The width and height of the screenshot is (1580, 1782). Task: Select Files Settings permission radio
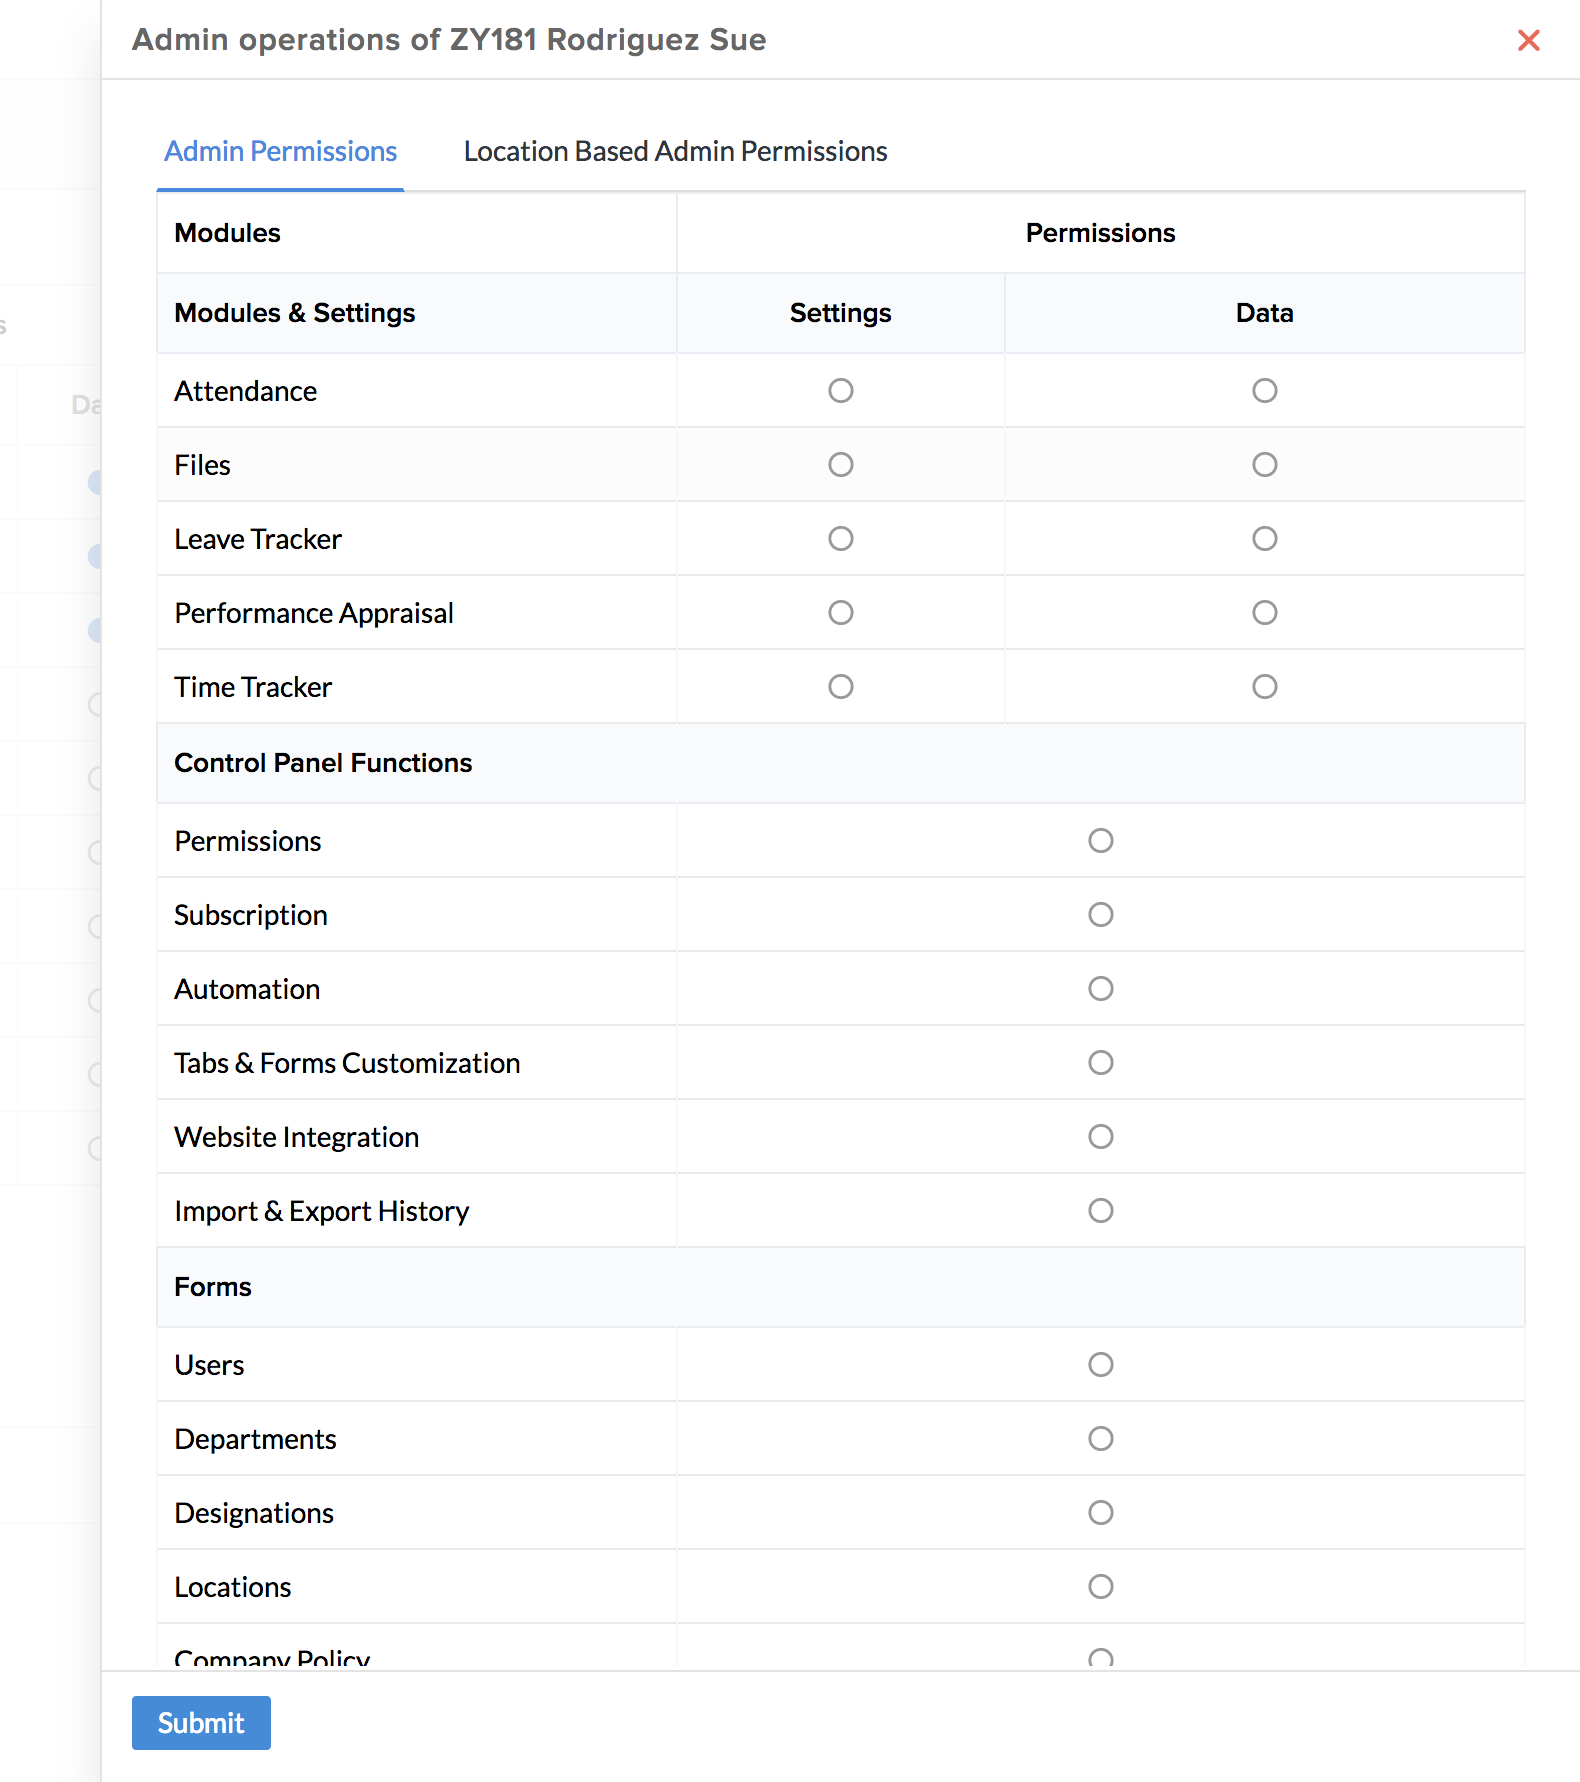(841, 465)
